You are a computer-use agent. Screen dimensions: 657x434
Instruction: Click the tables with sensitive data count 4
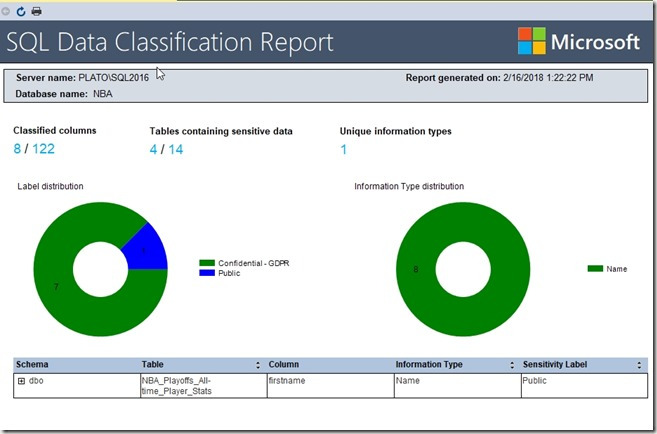(154, 150)
